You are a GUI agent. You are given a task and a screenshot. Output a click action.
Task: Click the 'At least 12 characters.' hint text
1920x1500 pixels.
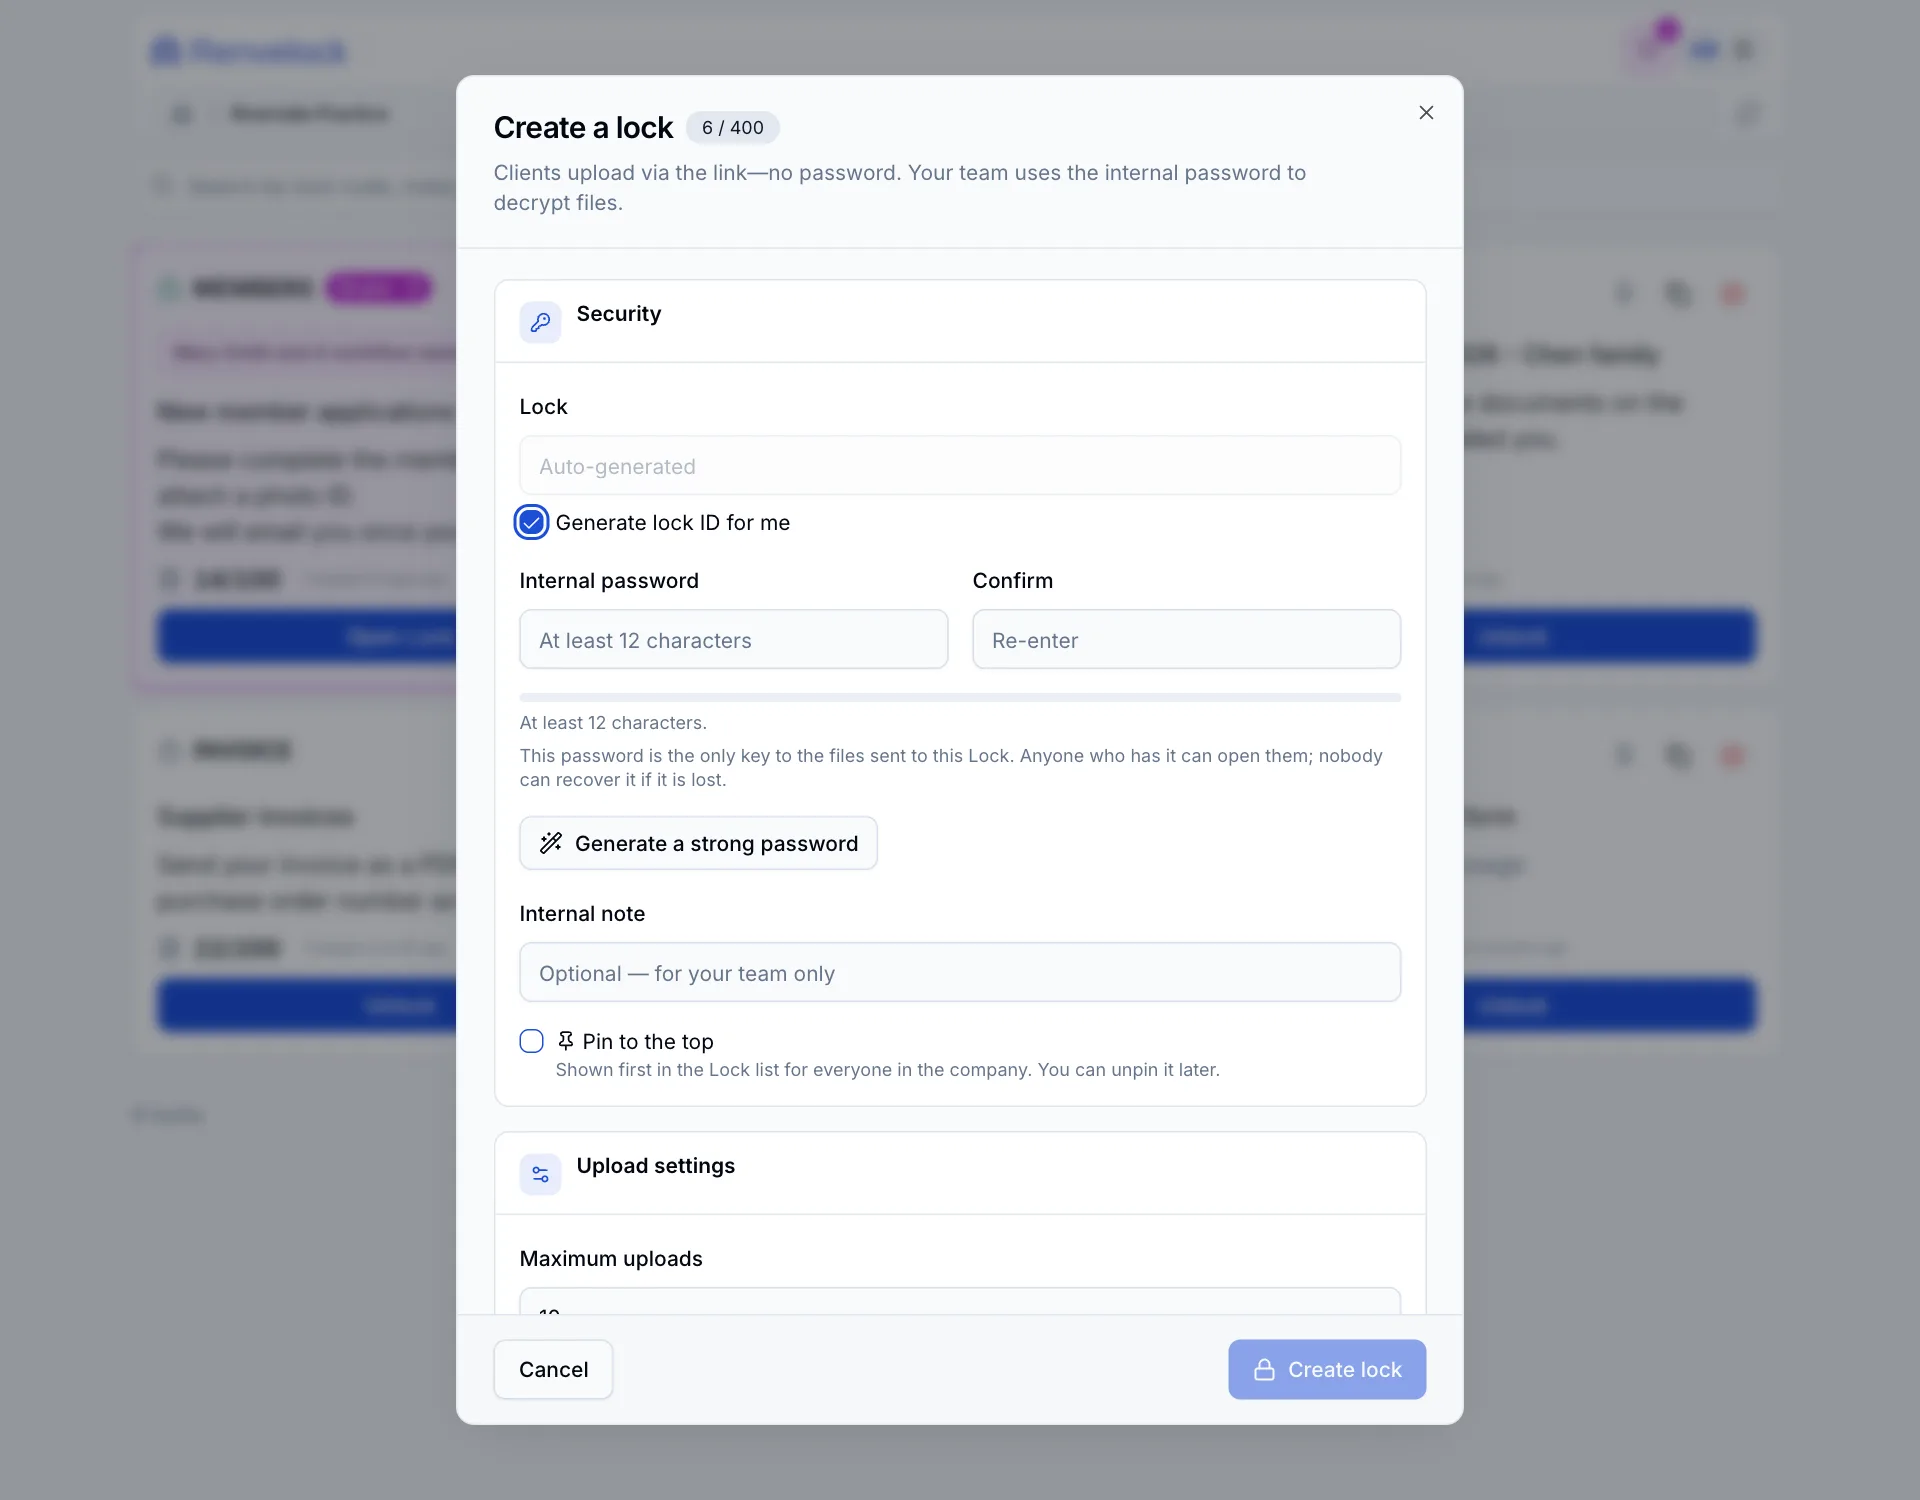click(x=613, y=723)
